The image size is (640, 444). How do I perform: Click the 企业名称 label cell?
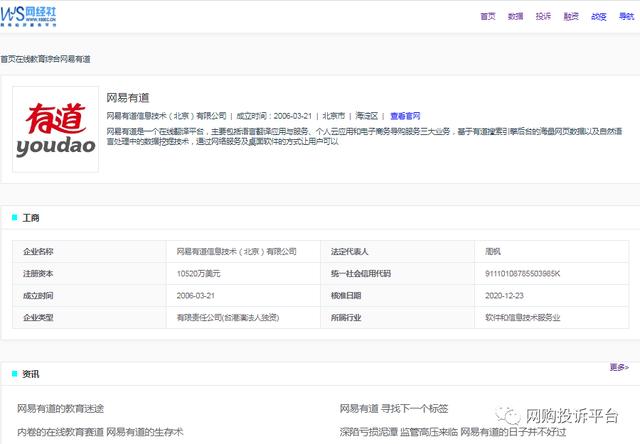coord(89,251)
